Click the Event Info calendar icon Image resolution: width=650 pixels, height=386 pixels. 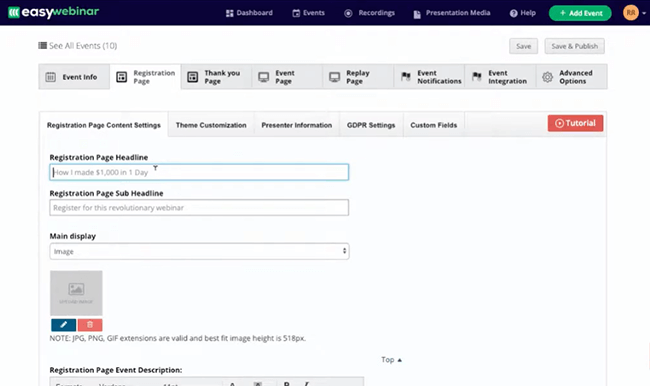click(x=51, y=77)
